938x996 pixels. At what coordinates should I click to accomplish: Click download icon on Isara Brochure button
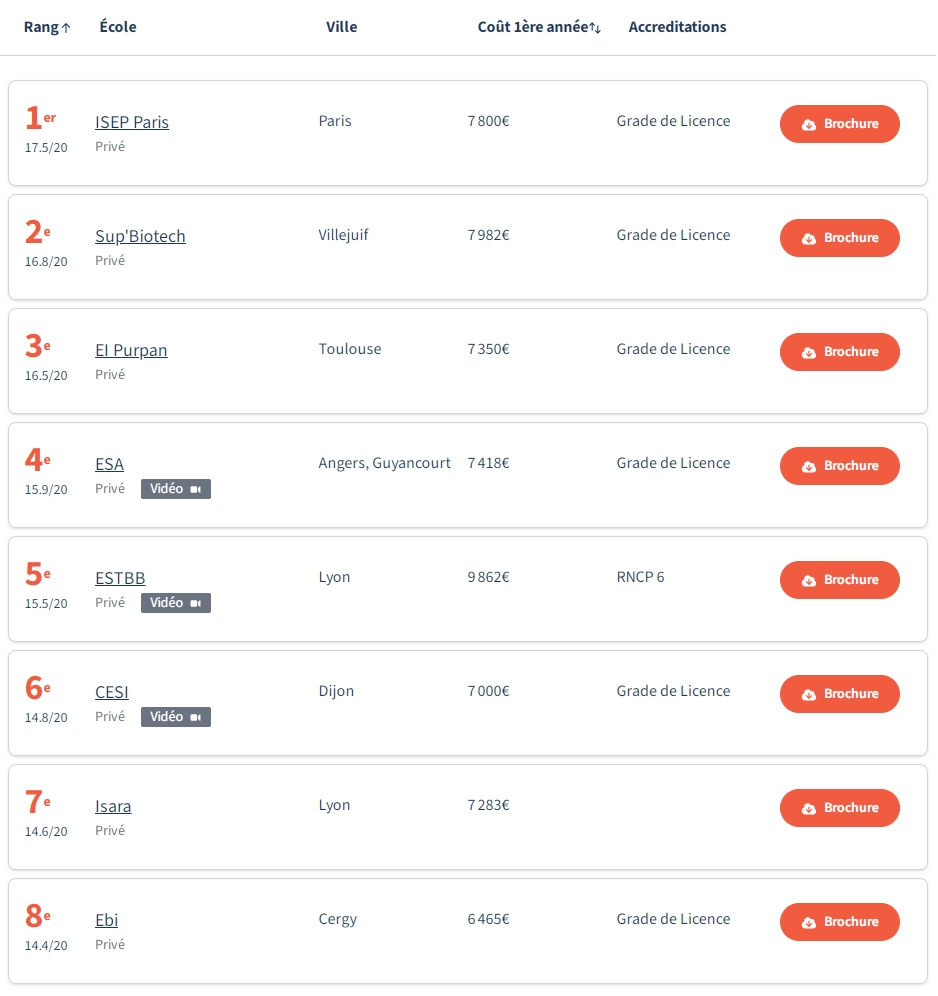(809, 809)
